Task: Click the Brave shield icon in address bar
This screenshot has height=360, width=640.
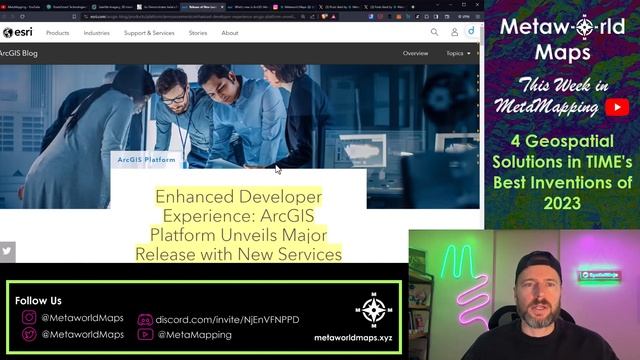Action: coord(325,17)
